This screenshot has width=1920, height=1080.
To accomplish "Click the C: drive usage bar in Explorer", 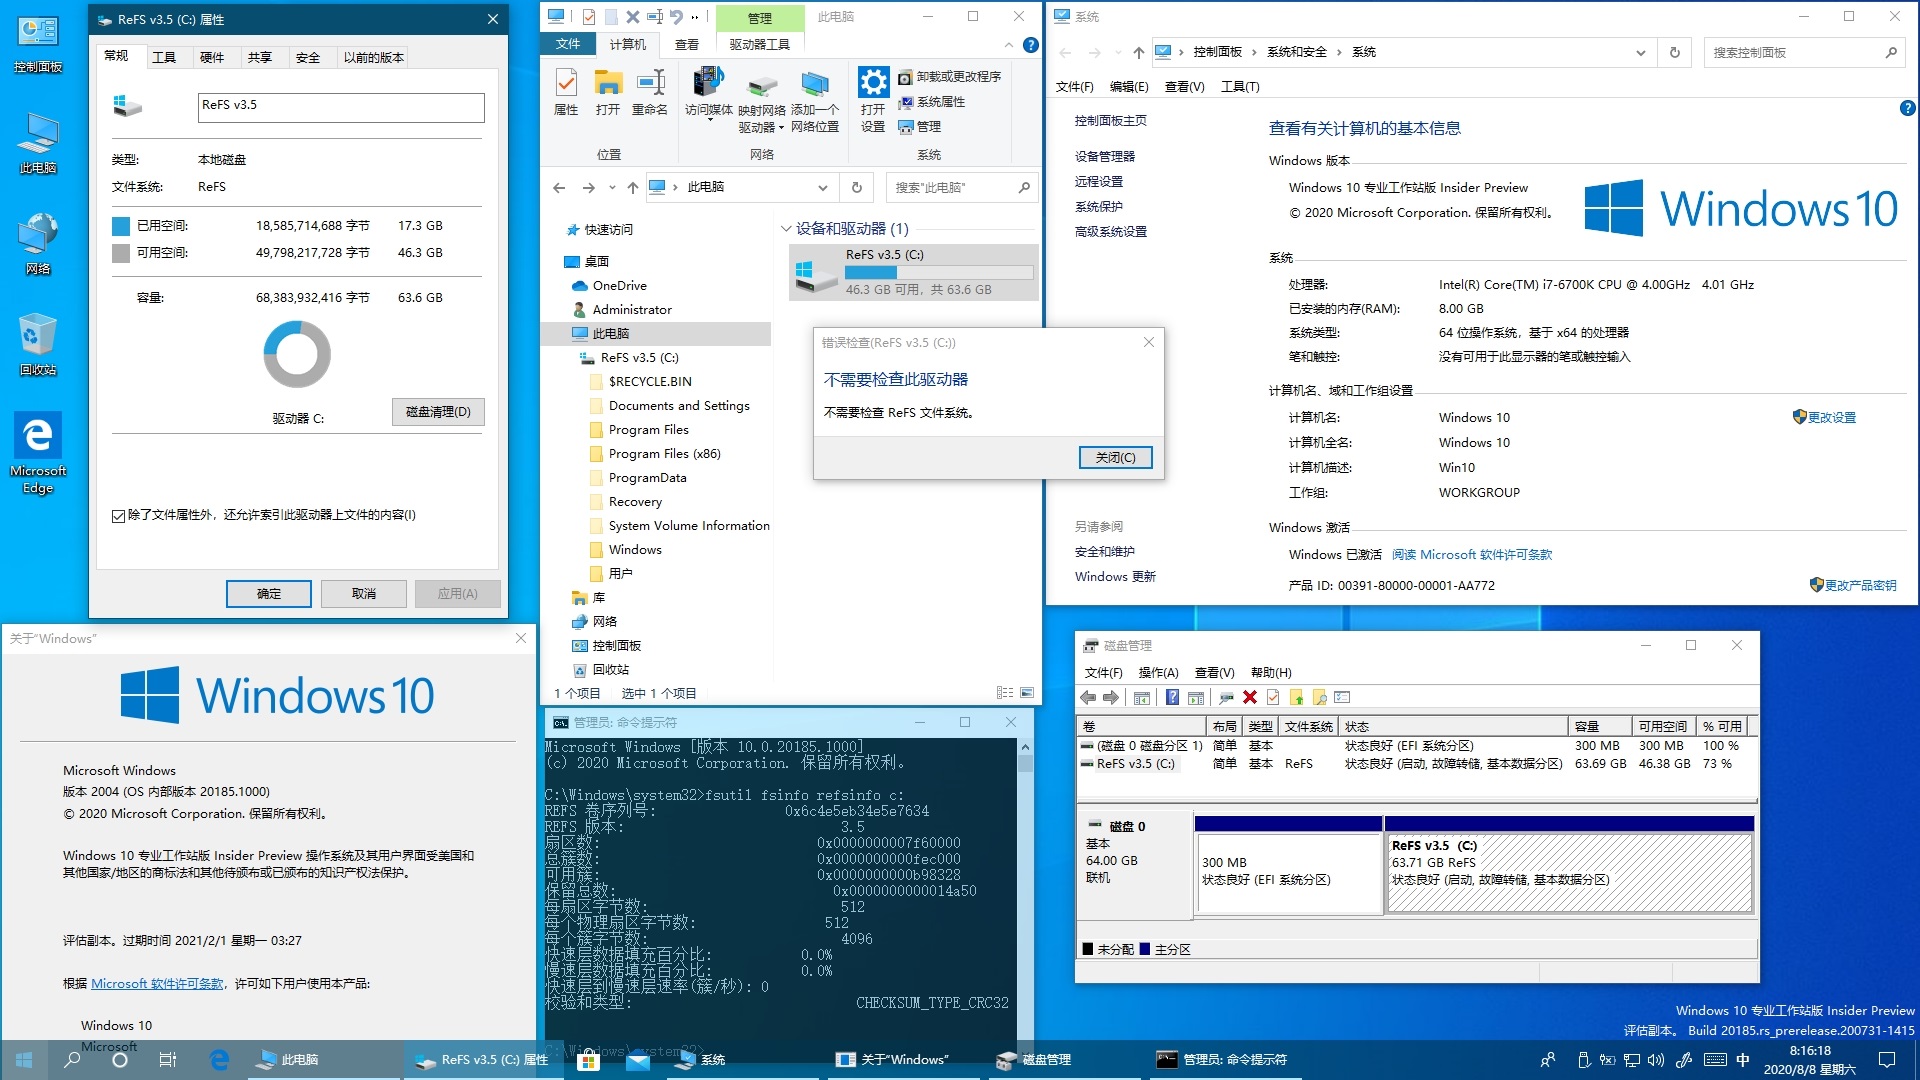I will pos(939,272).
